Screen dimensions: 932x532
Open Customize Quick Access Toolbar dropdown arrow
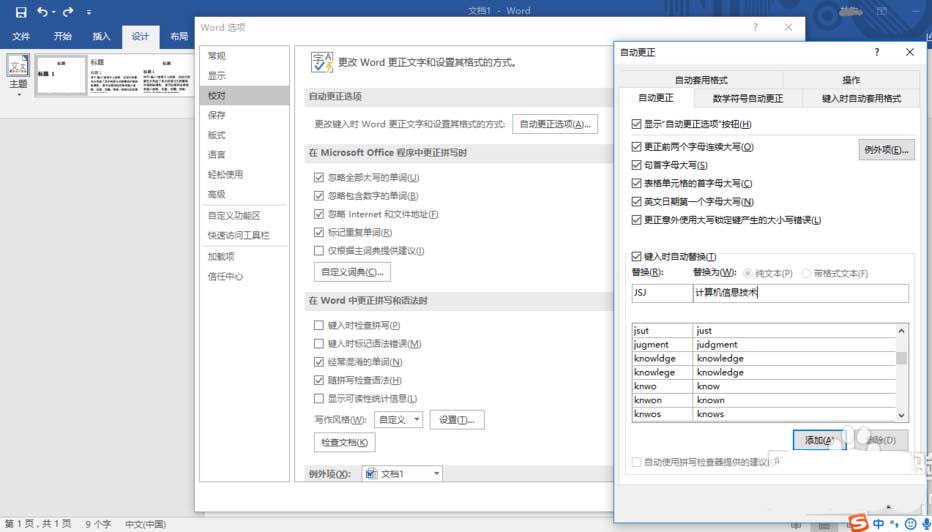coord(89,12)
